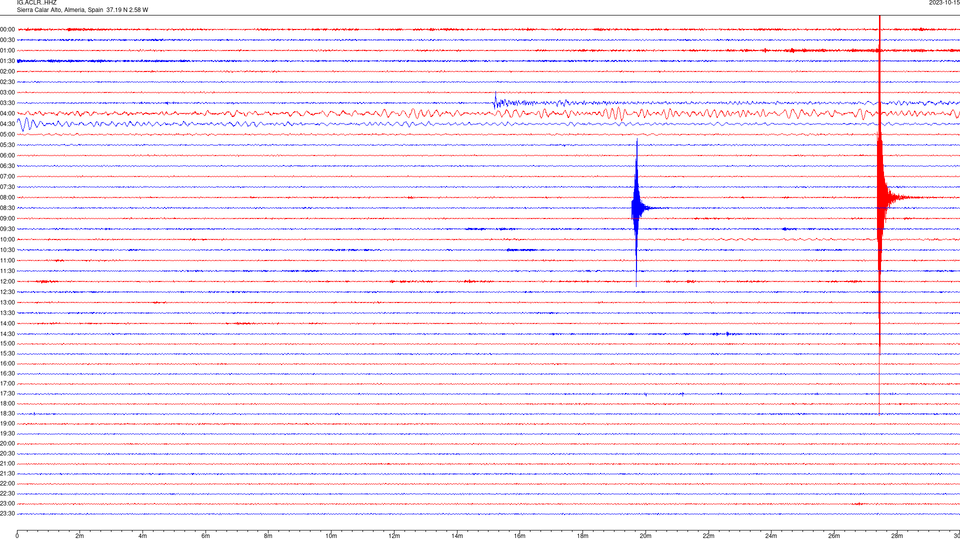Click the "03:30" trace time label
Screen dimensions: 960x540
[x=8, y=103]
